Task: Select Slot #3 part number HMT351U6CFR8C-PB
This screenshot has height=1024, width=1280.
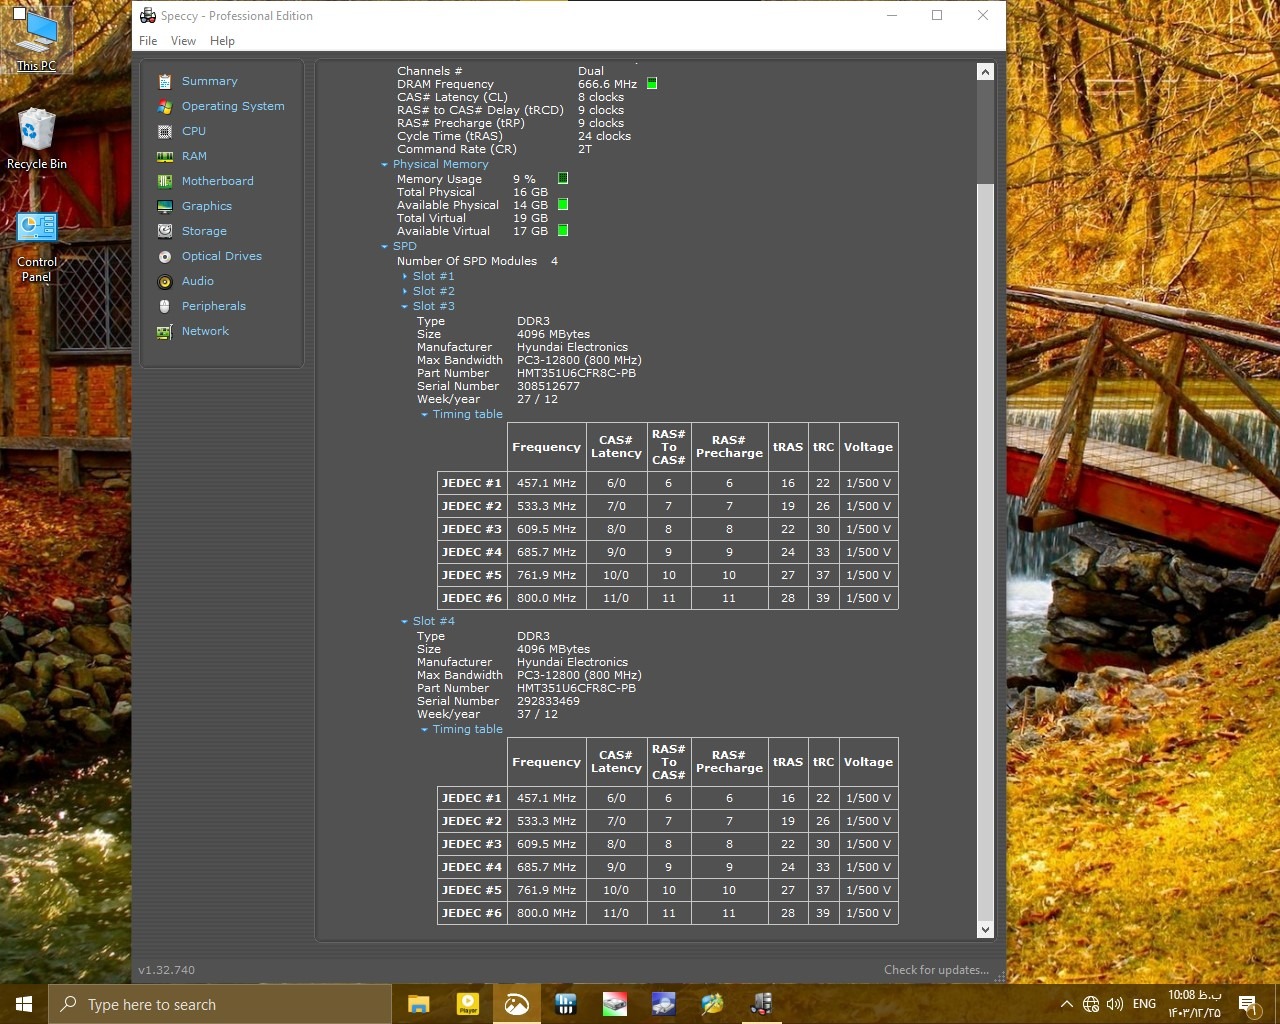Action: coord(576,373)
